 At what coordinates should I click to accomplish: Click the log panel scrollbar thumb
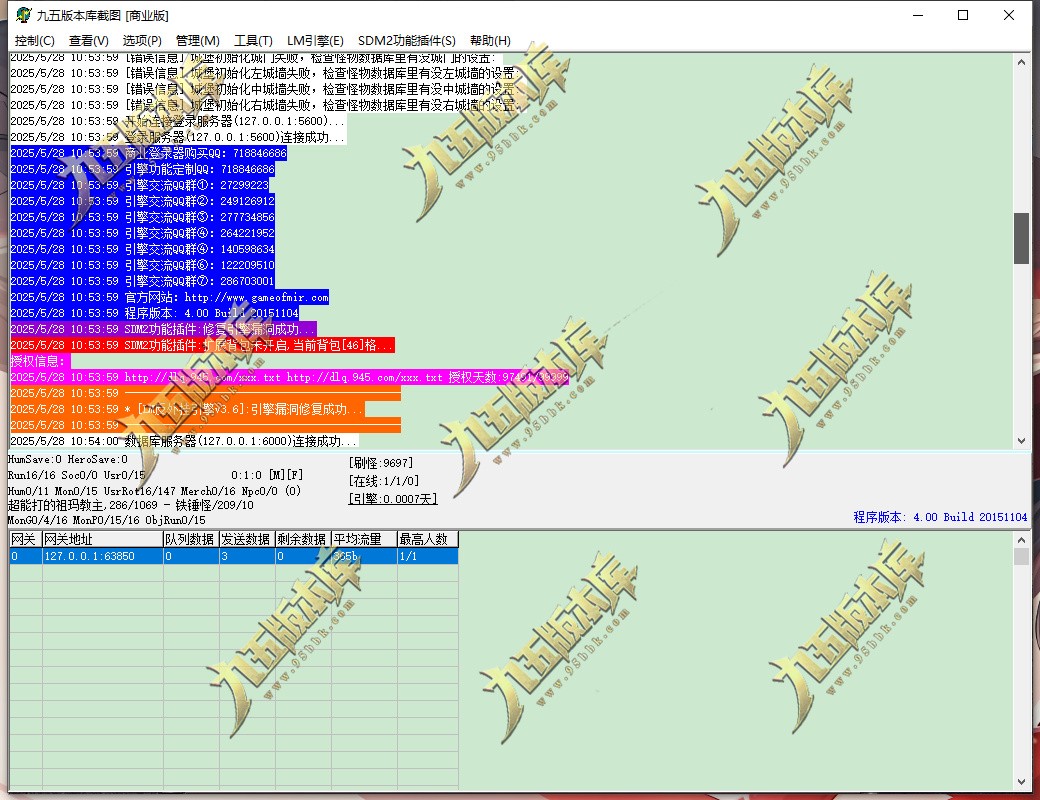point(1021,238)
